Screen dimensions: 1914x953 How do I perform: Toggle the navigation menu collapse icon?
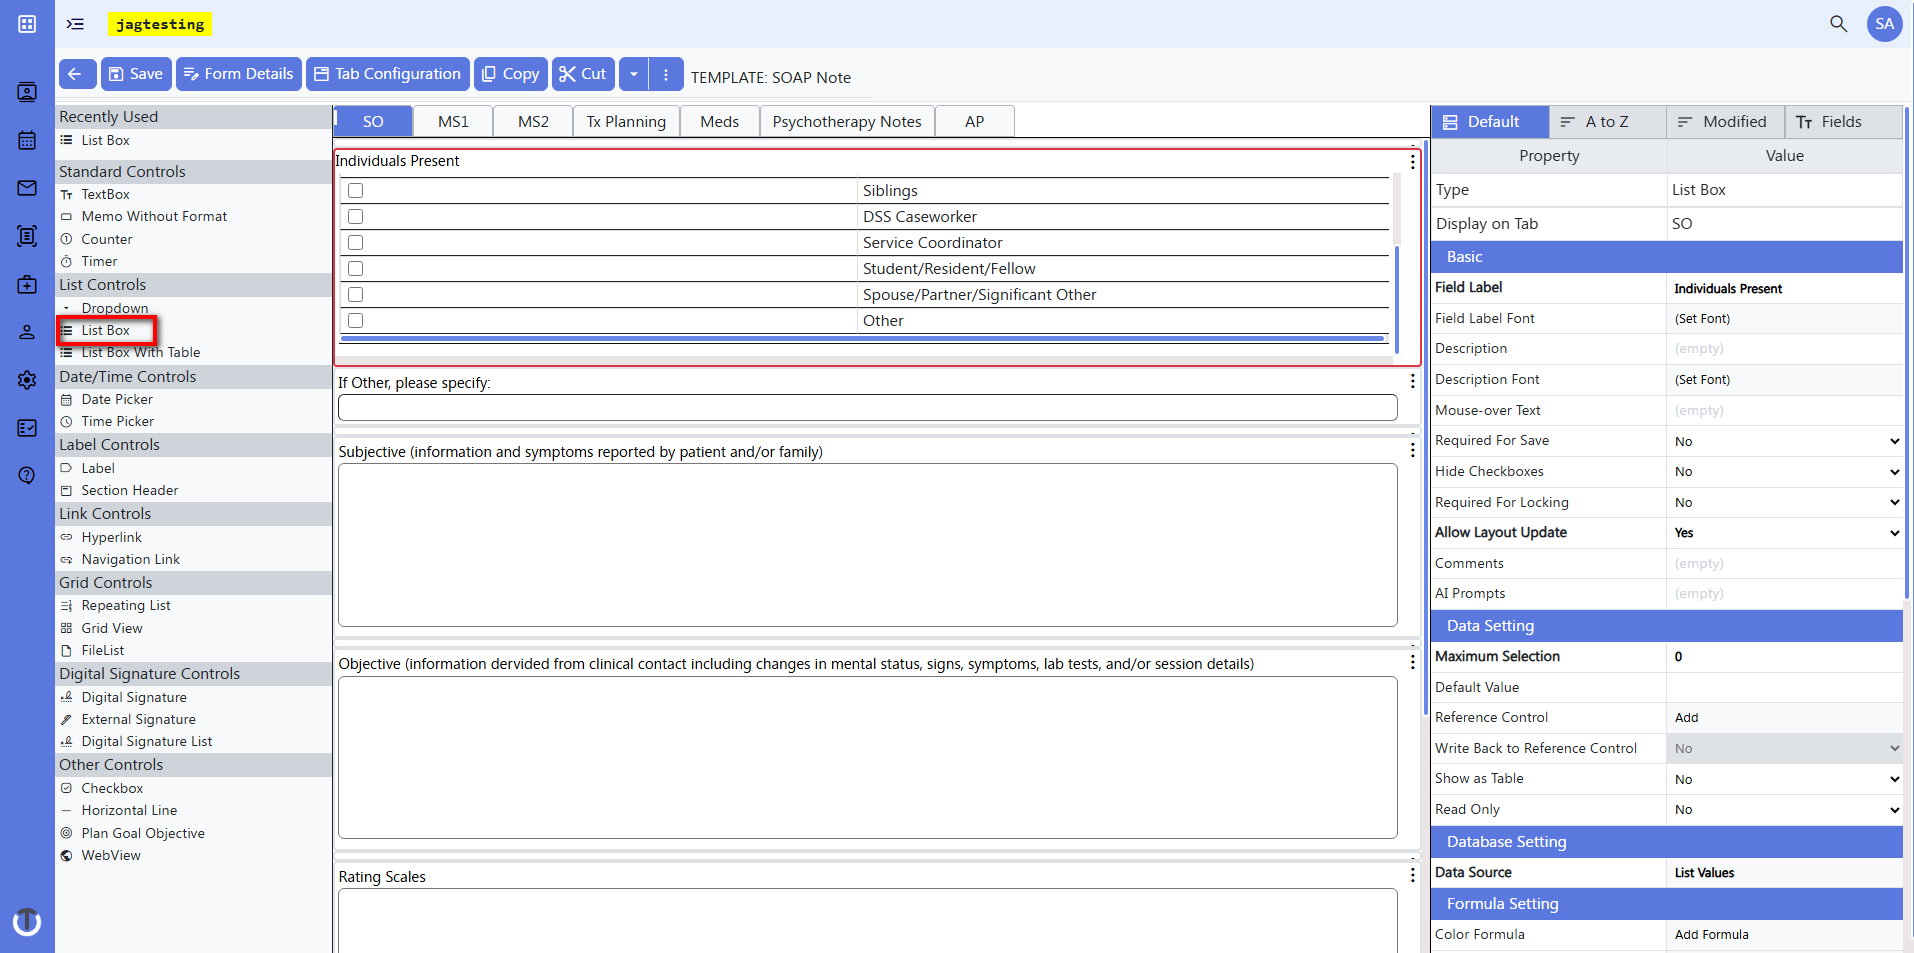tap(75, 24)
